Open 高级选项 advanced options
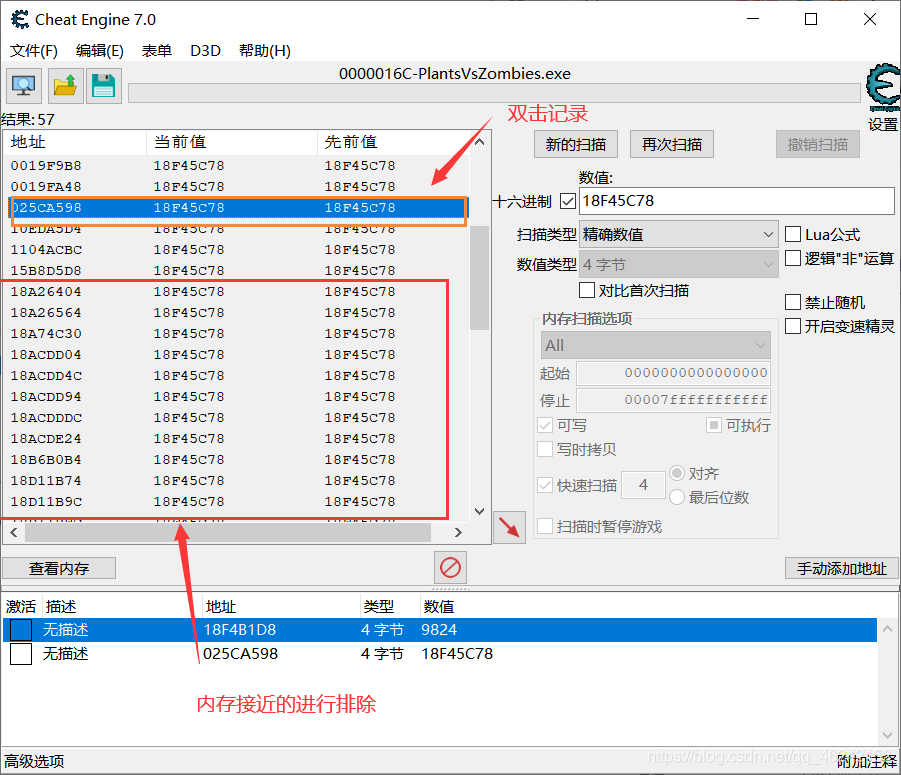This screenshot has width=901, height=775. (x=34, y=761)
